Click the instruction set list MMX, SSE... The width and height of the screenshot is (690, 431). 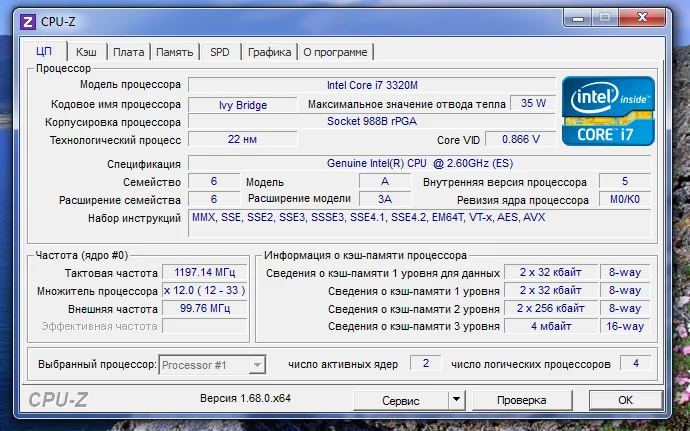coord(420,224)
